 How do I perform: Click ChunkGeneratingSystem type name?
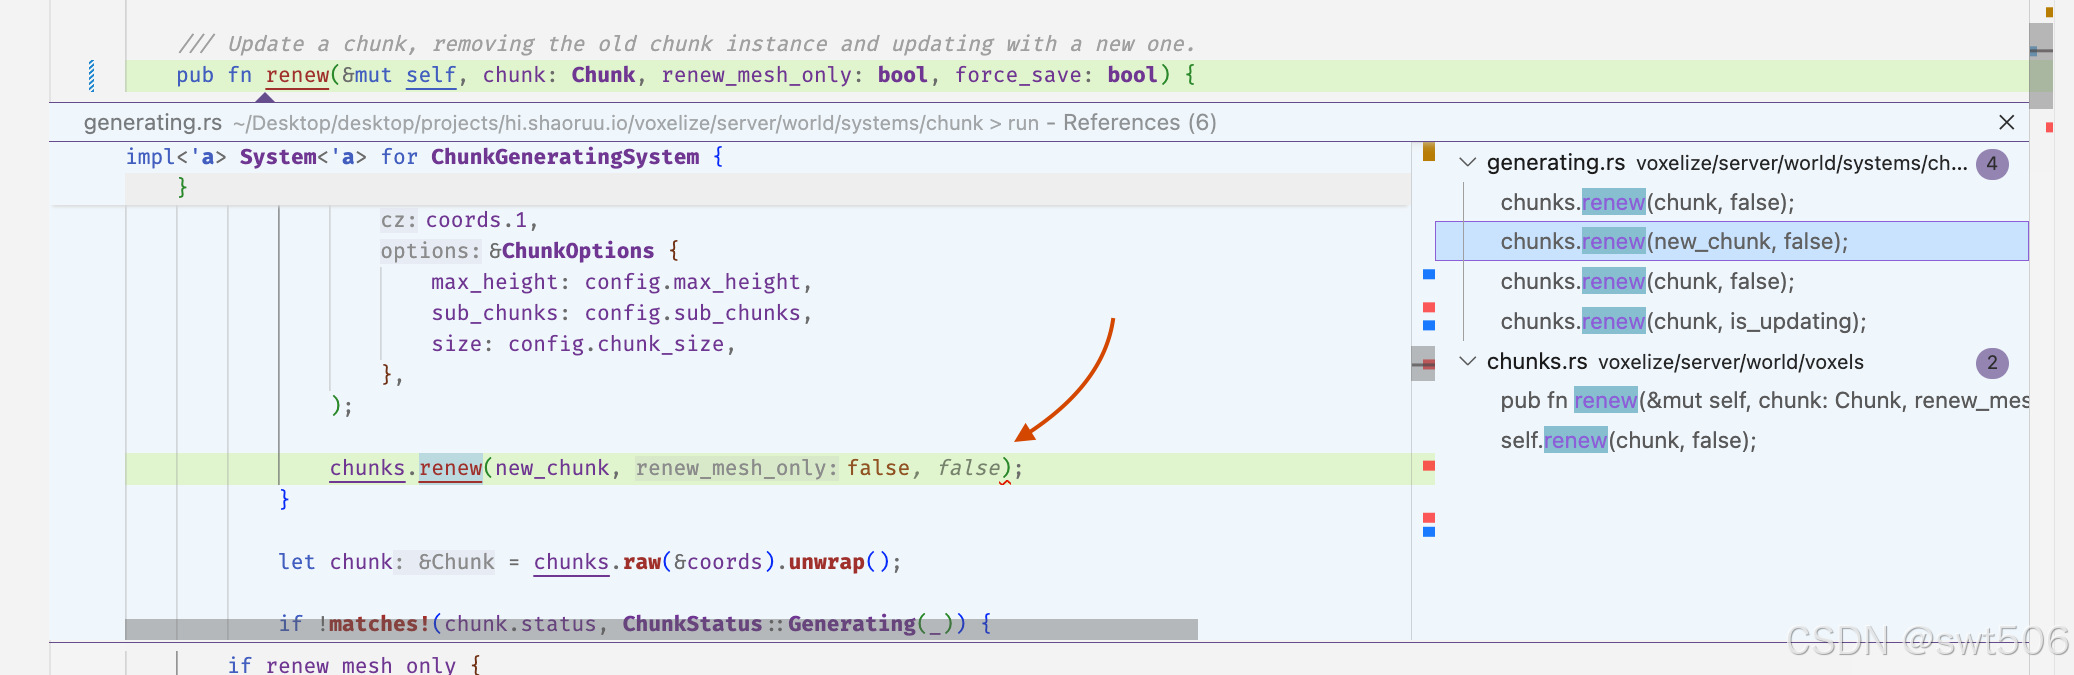[x=565, y=157]
